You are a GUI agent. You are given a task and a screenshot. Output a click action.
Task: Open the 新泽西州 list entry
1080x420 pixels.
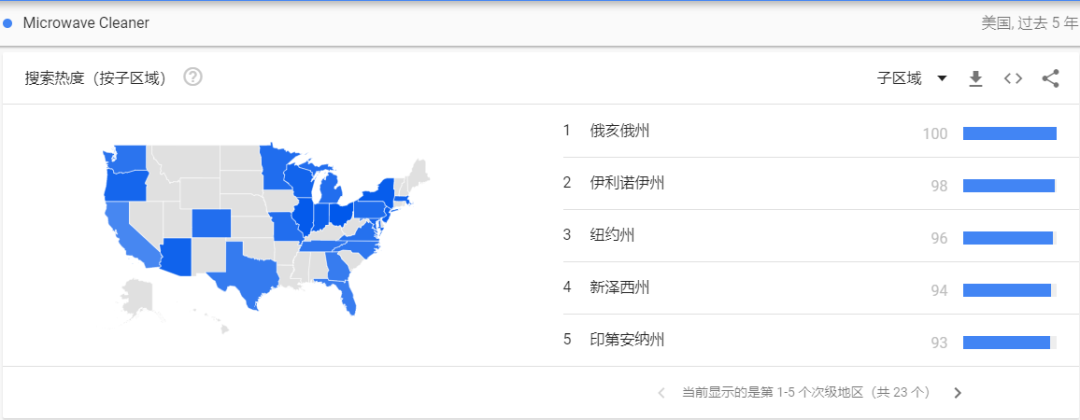[620, 288]
